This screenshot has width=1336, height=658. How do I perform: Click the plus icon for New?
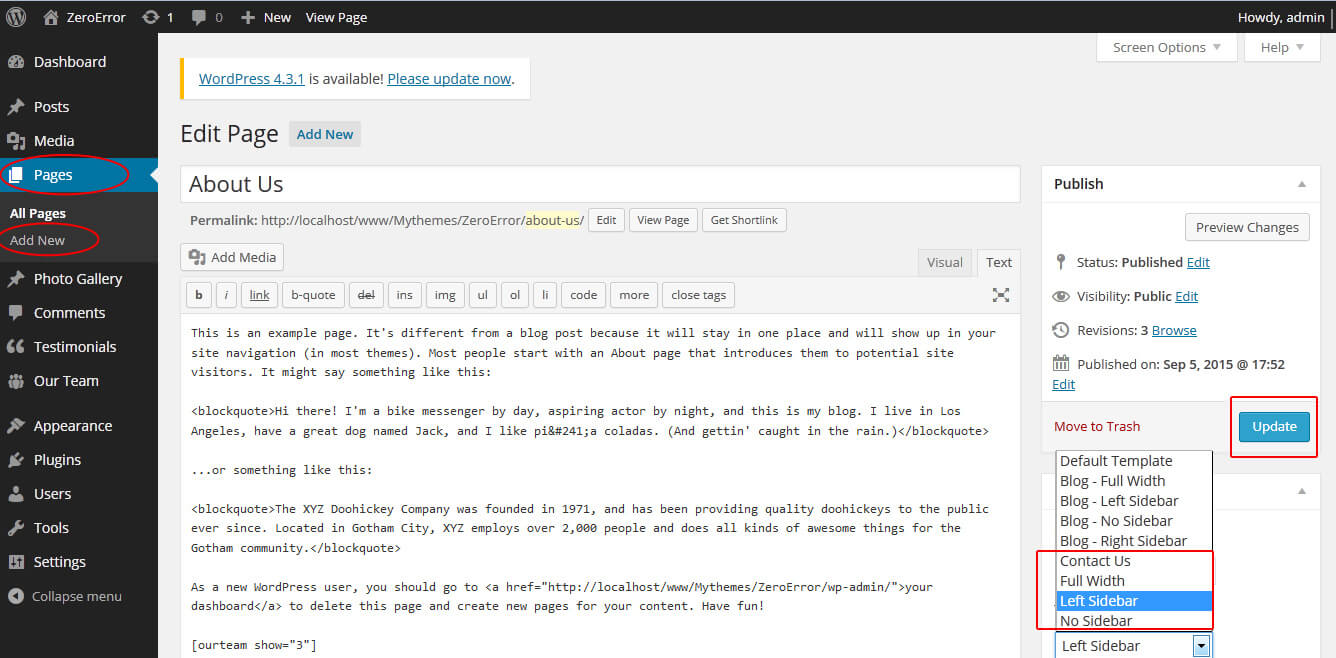coord(248,17)
